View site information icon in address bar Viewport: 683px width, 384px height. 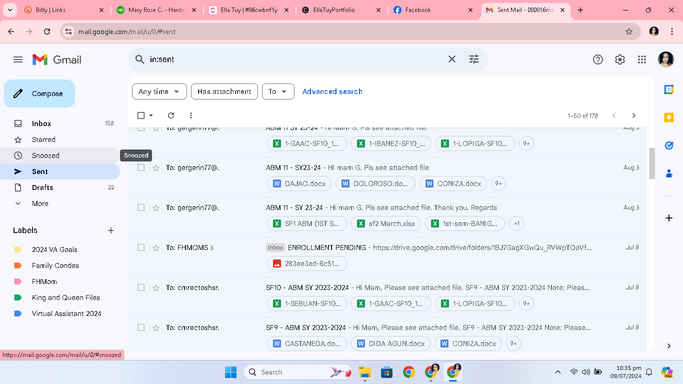68,31
